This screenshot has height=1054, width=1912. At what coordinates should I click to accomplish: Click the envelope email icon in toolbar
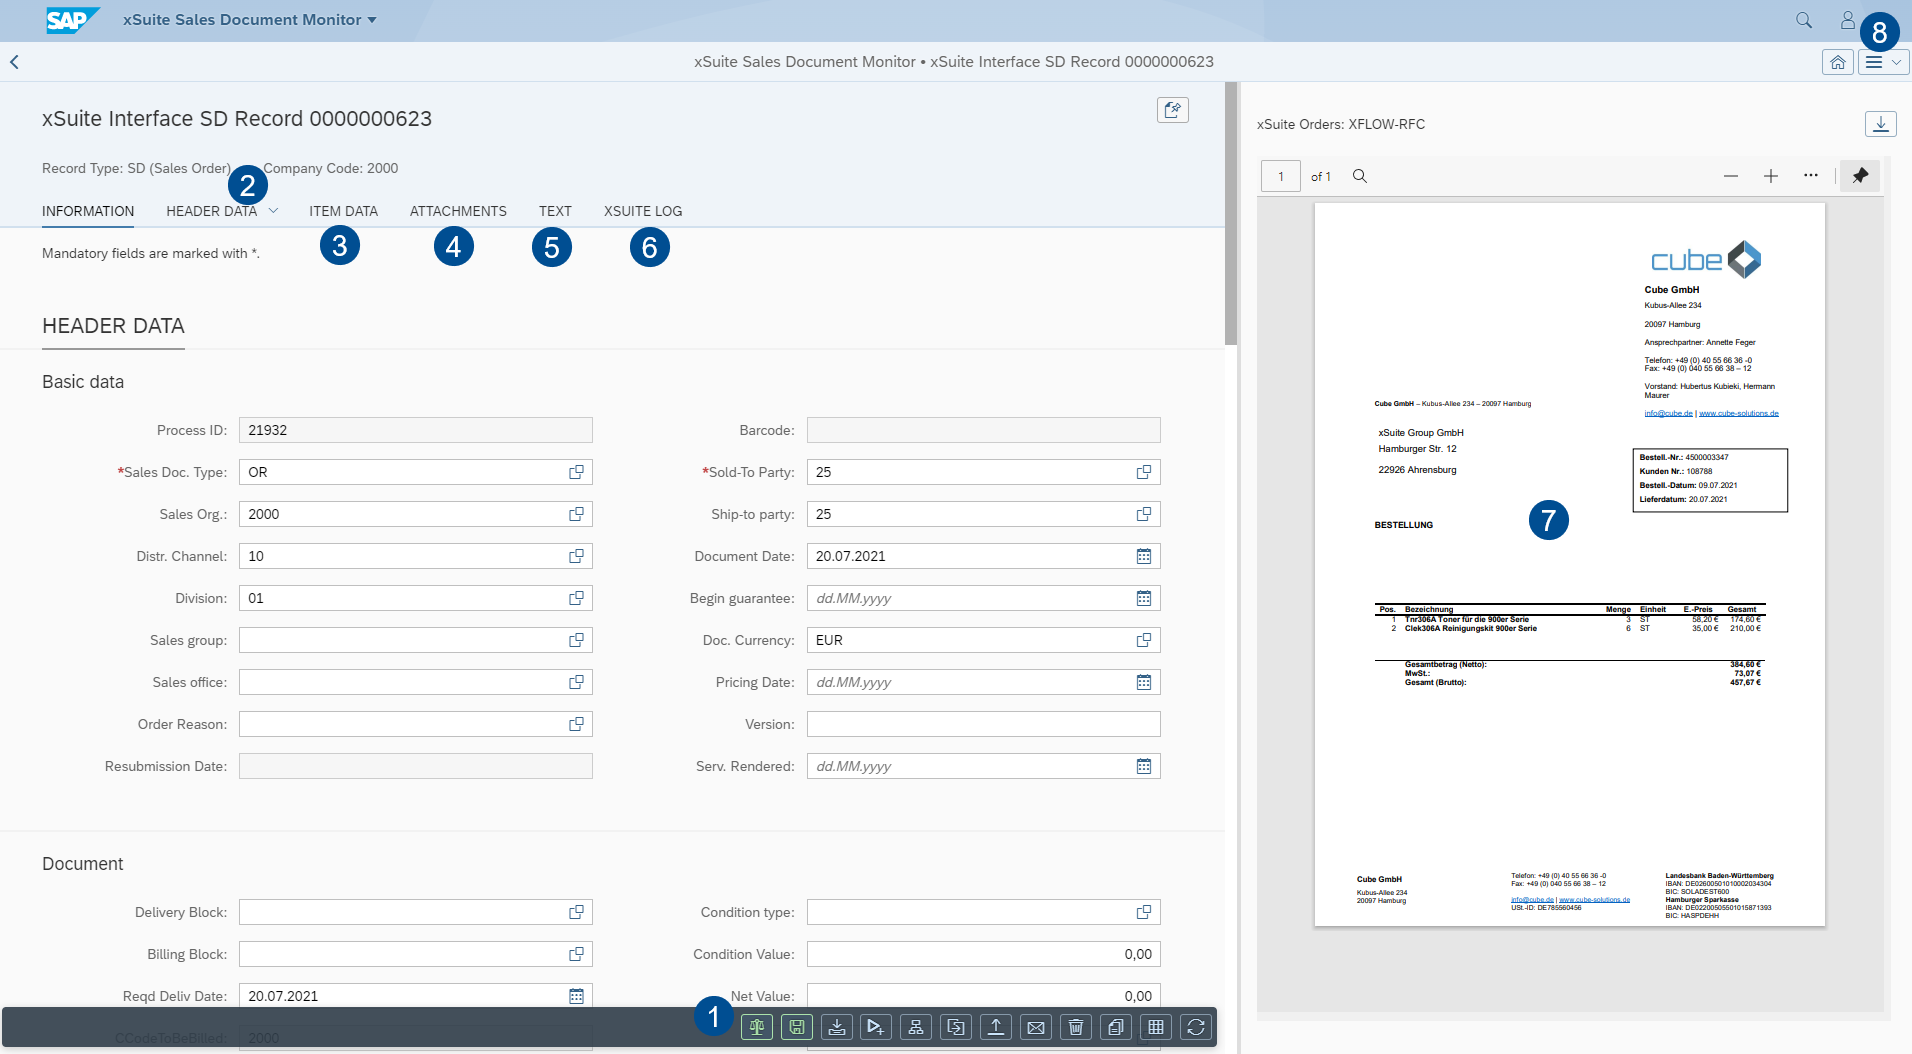(x=1036, y=1027)
